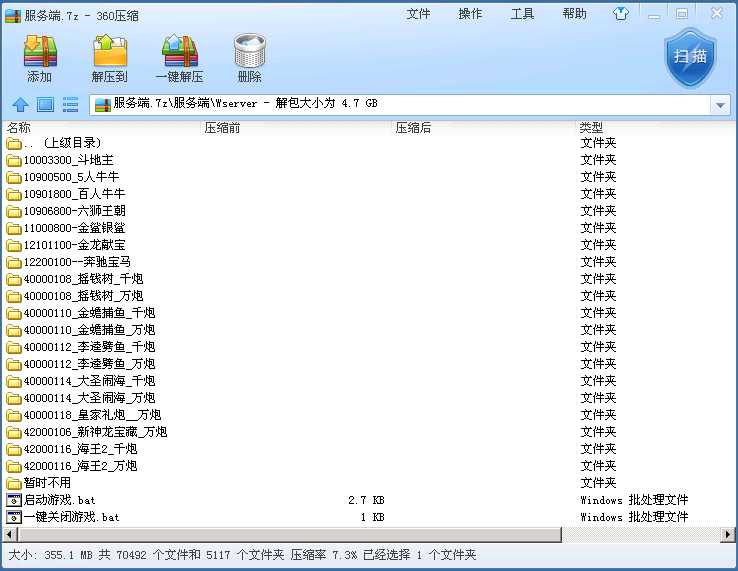738x571 pixels.
Task: Click folder icon of 10900500_5人牛牛
Action: [14, 177]
